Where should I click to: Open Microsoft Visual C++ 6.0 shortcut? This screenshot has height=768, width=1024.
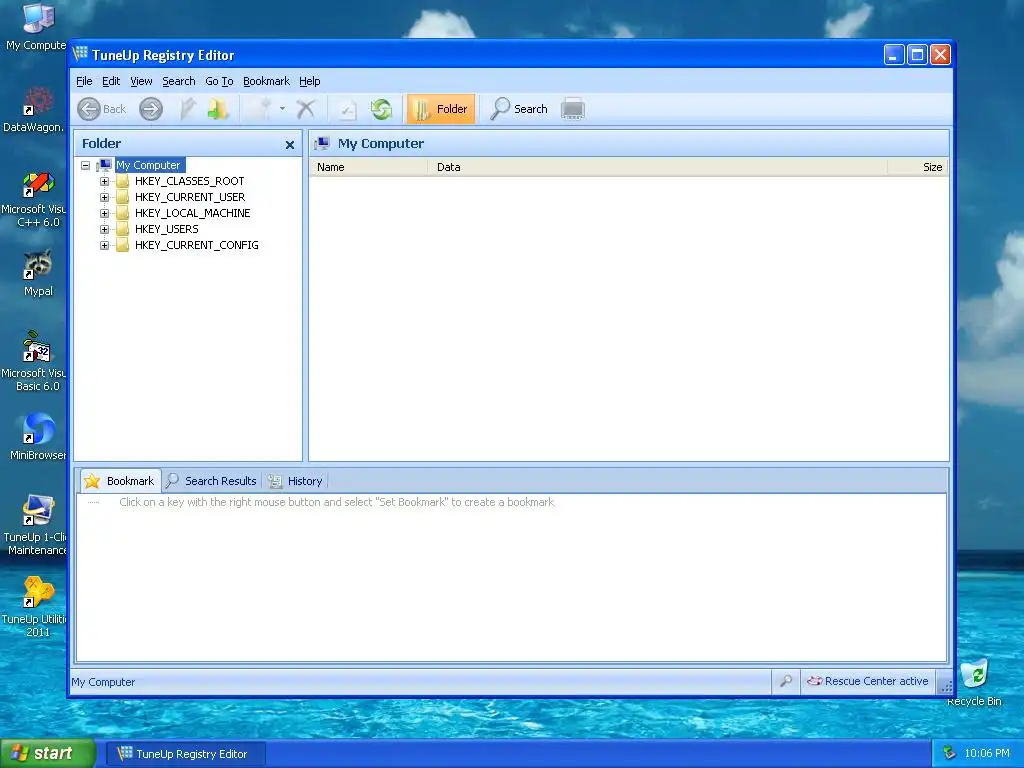(x=35, y=199)
